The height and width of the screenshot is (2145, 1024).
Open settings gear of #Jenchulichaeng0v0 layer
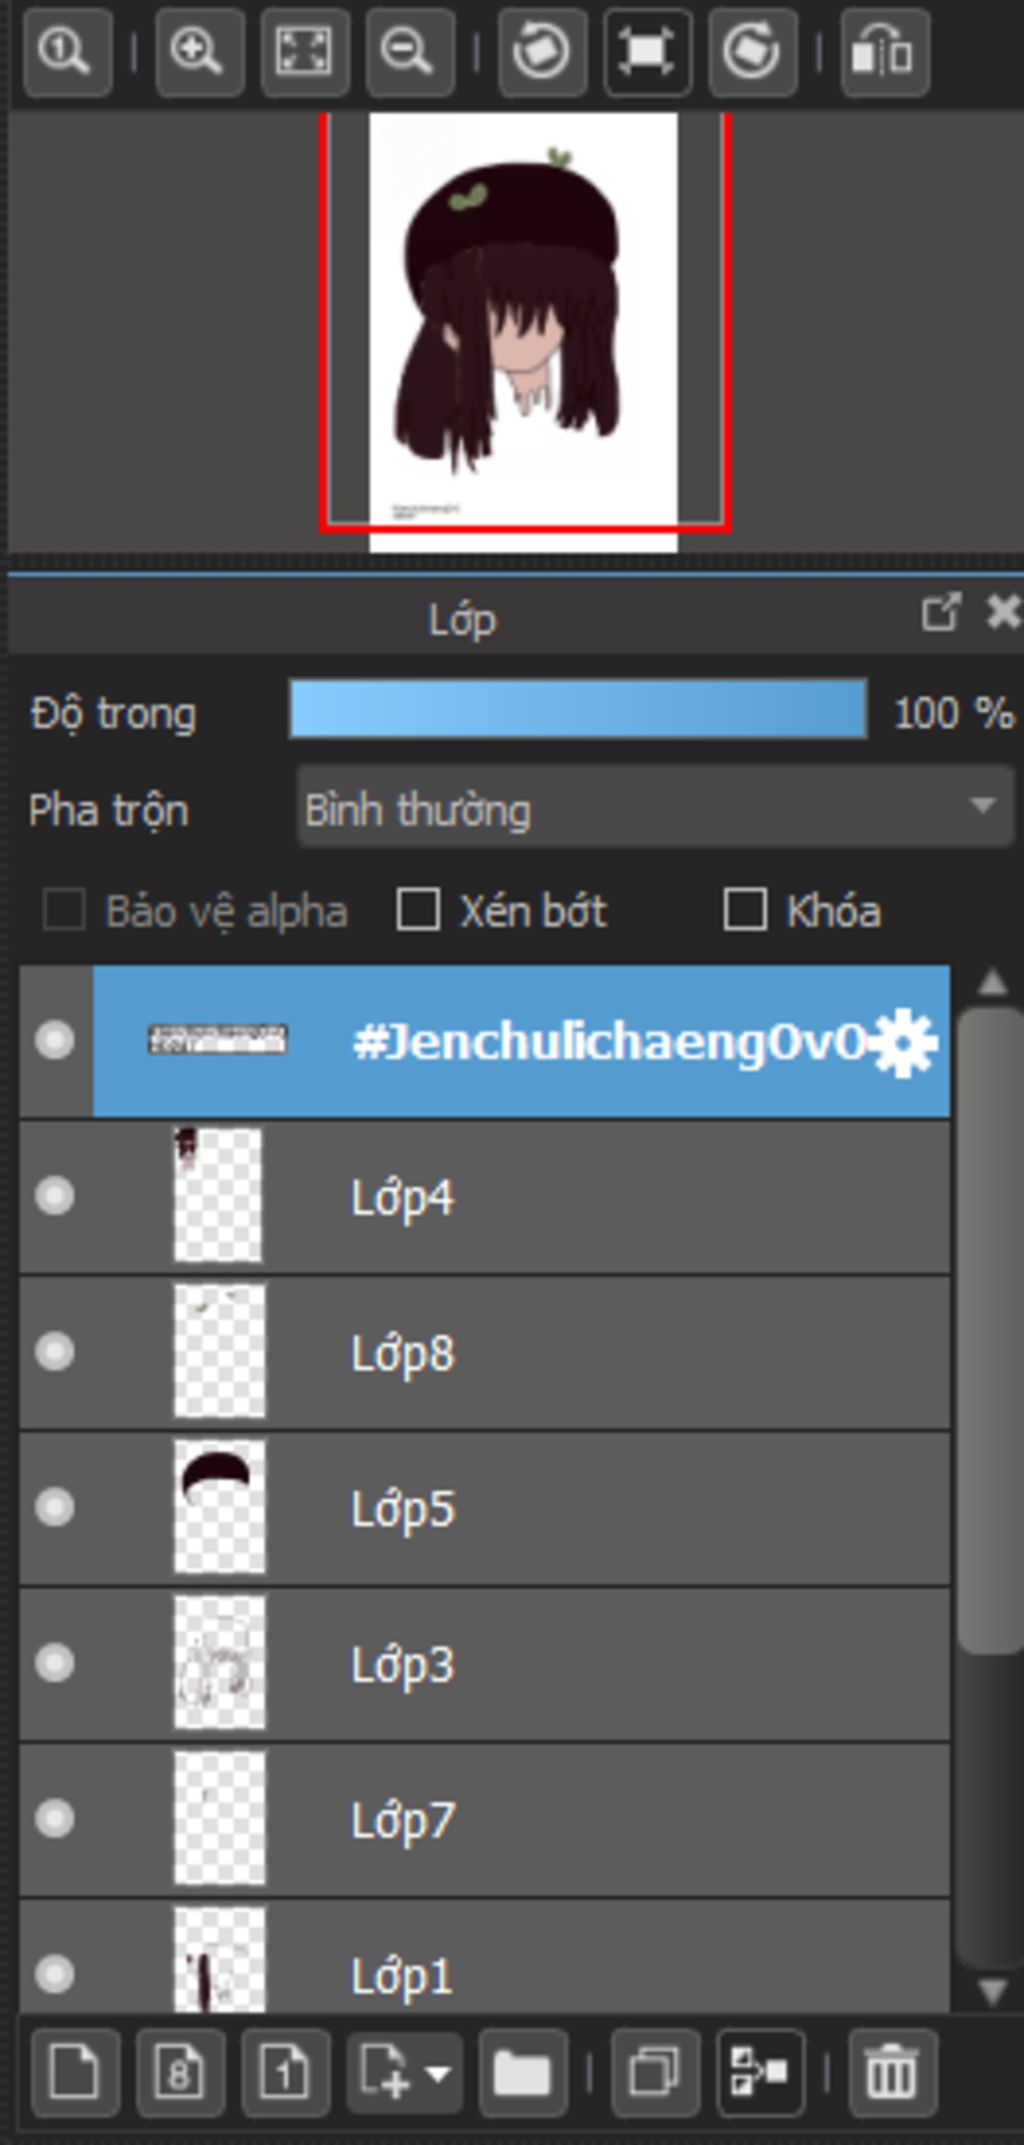tap(903, 1043)
